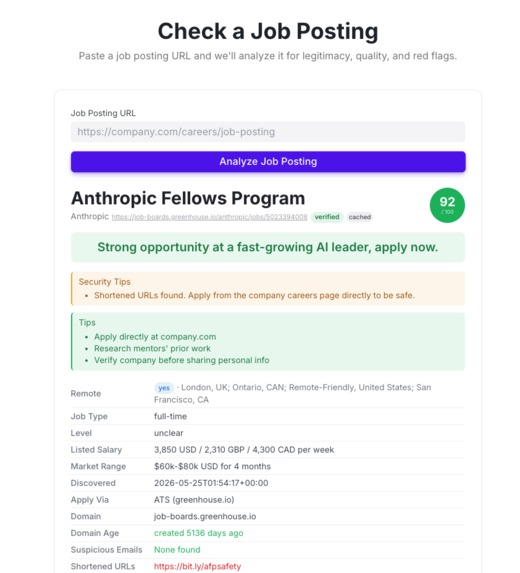Click the Discovered timestamp value
The width and height of the screenshot is (520, 573).
pos(211,483)
